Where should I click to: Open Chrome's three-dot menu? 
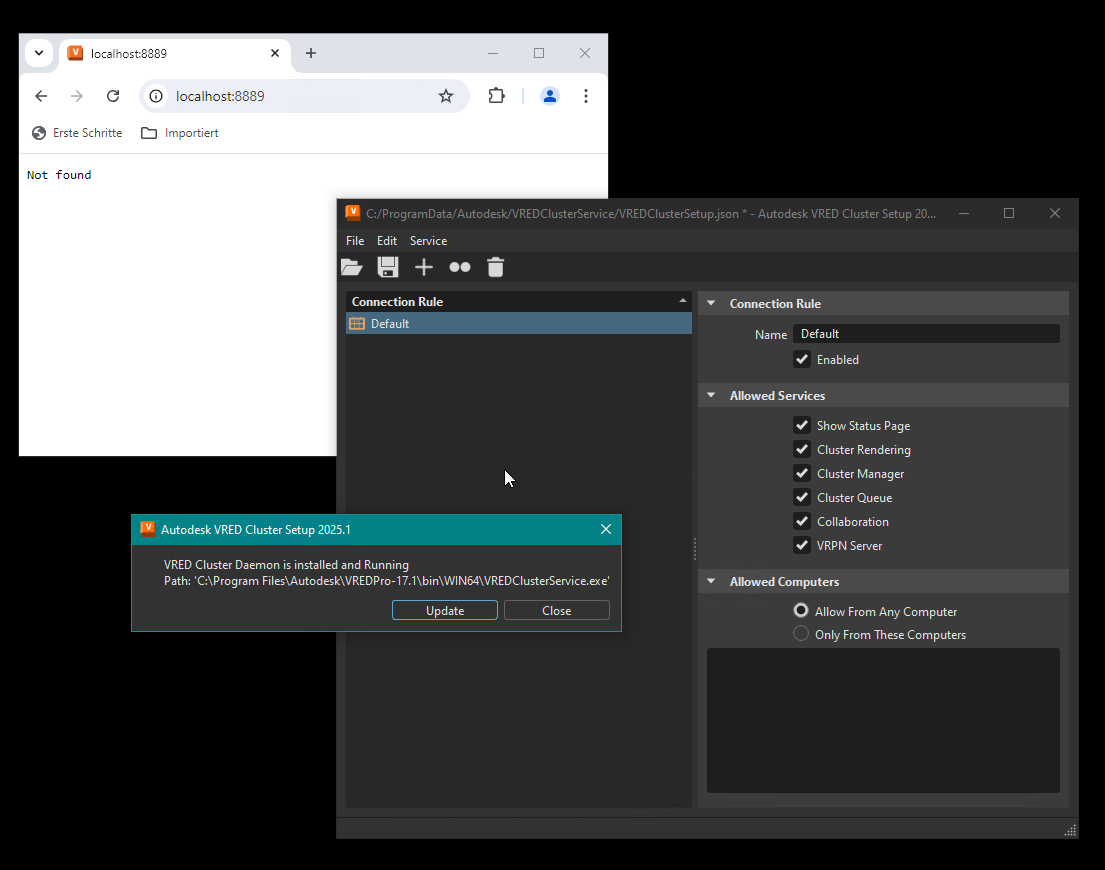tap(586, 96)
